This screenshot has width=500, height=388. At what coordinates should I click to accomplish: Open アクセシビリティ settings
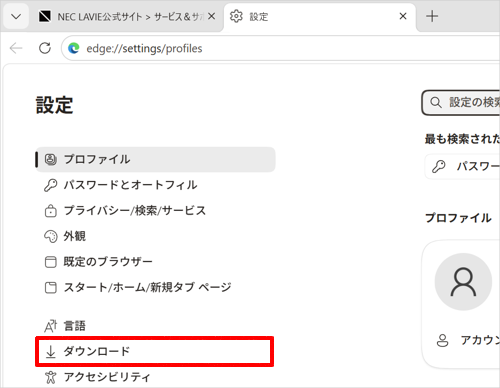155,377
